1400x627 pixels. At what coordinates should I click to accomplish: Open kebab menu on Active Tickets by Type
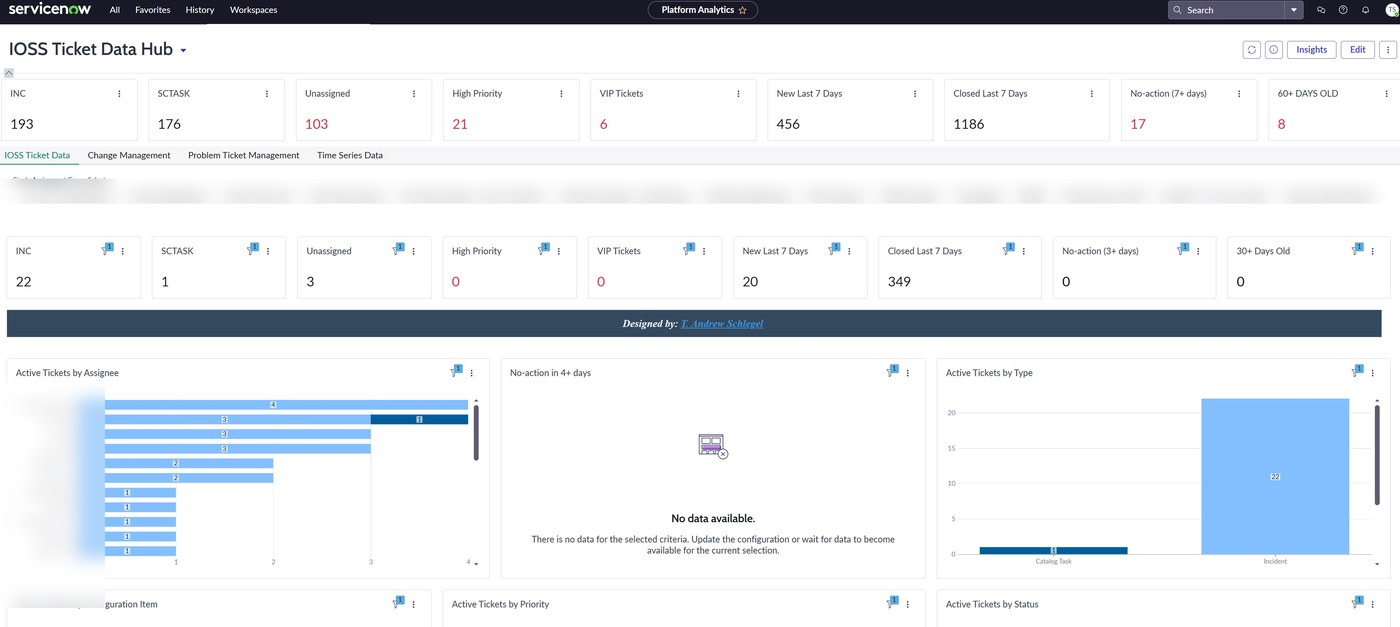click(1373, 373)
